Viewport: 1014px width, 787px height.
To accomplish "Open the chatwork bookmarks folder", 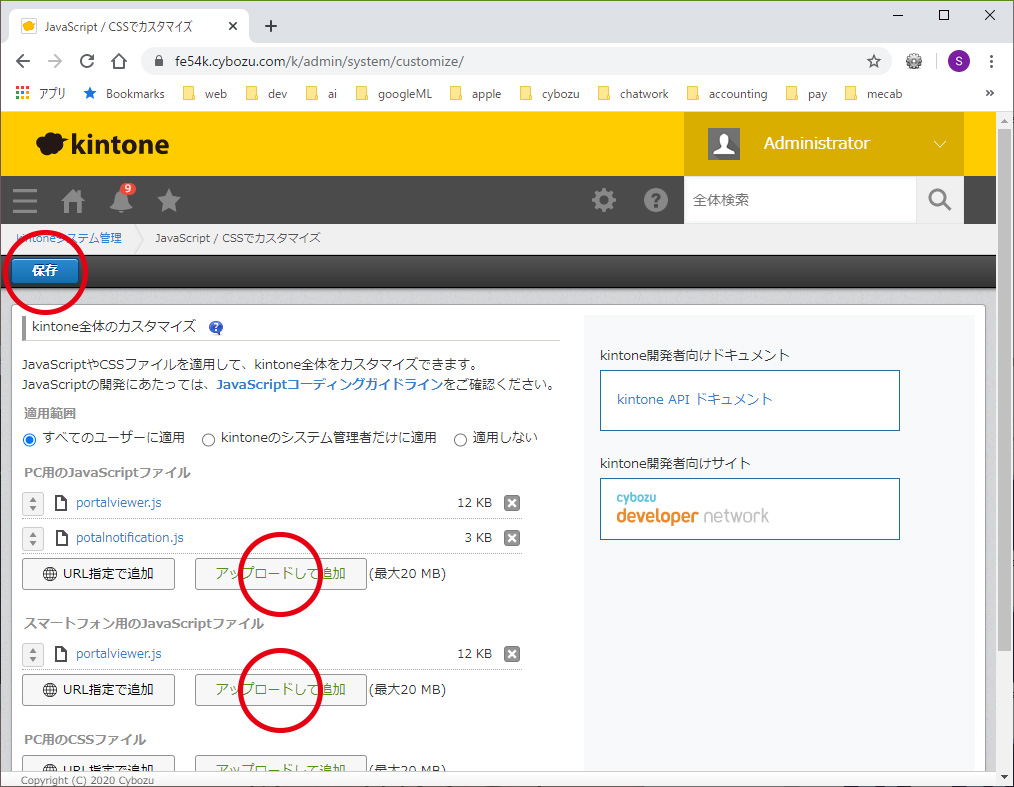I will tap(633, 94).
